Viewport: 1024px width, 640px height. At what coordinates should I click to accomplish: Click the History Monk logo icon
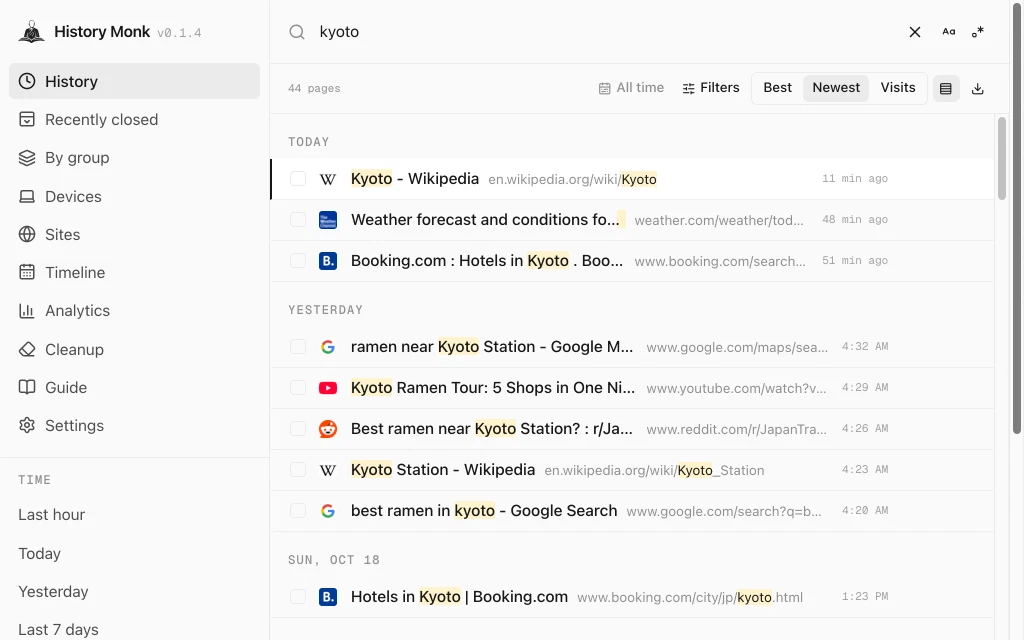(31, 32)
